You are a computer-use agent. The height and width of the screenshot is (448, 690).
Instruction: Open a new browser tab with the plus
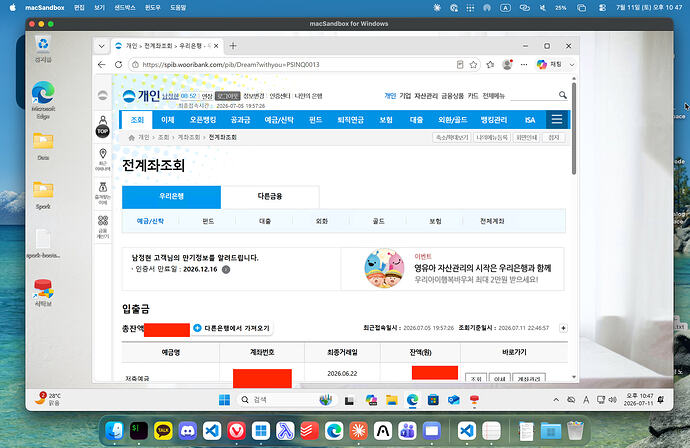point(233,46)
